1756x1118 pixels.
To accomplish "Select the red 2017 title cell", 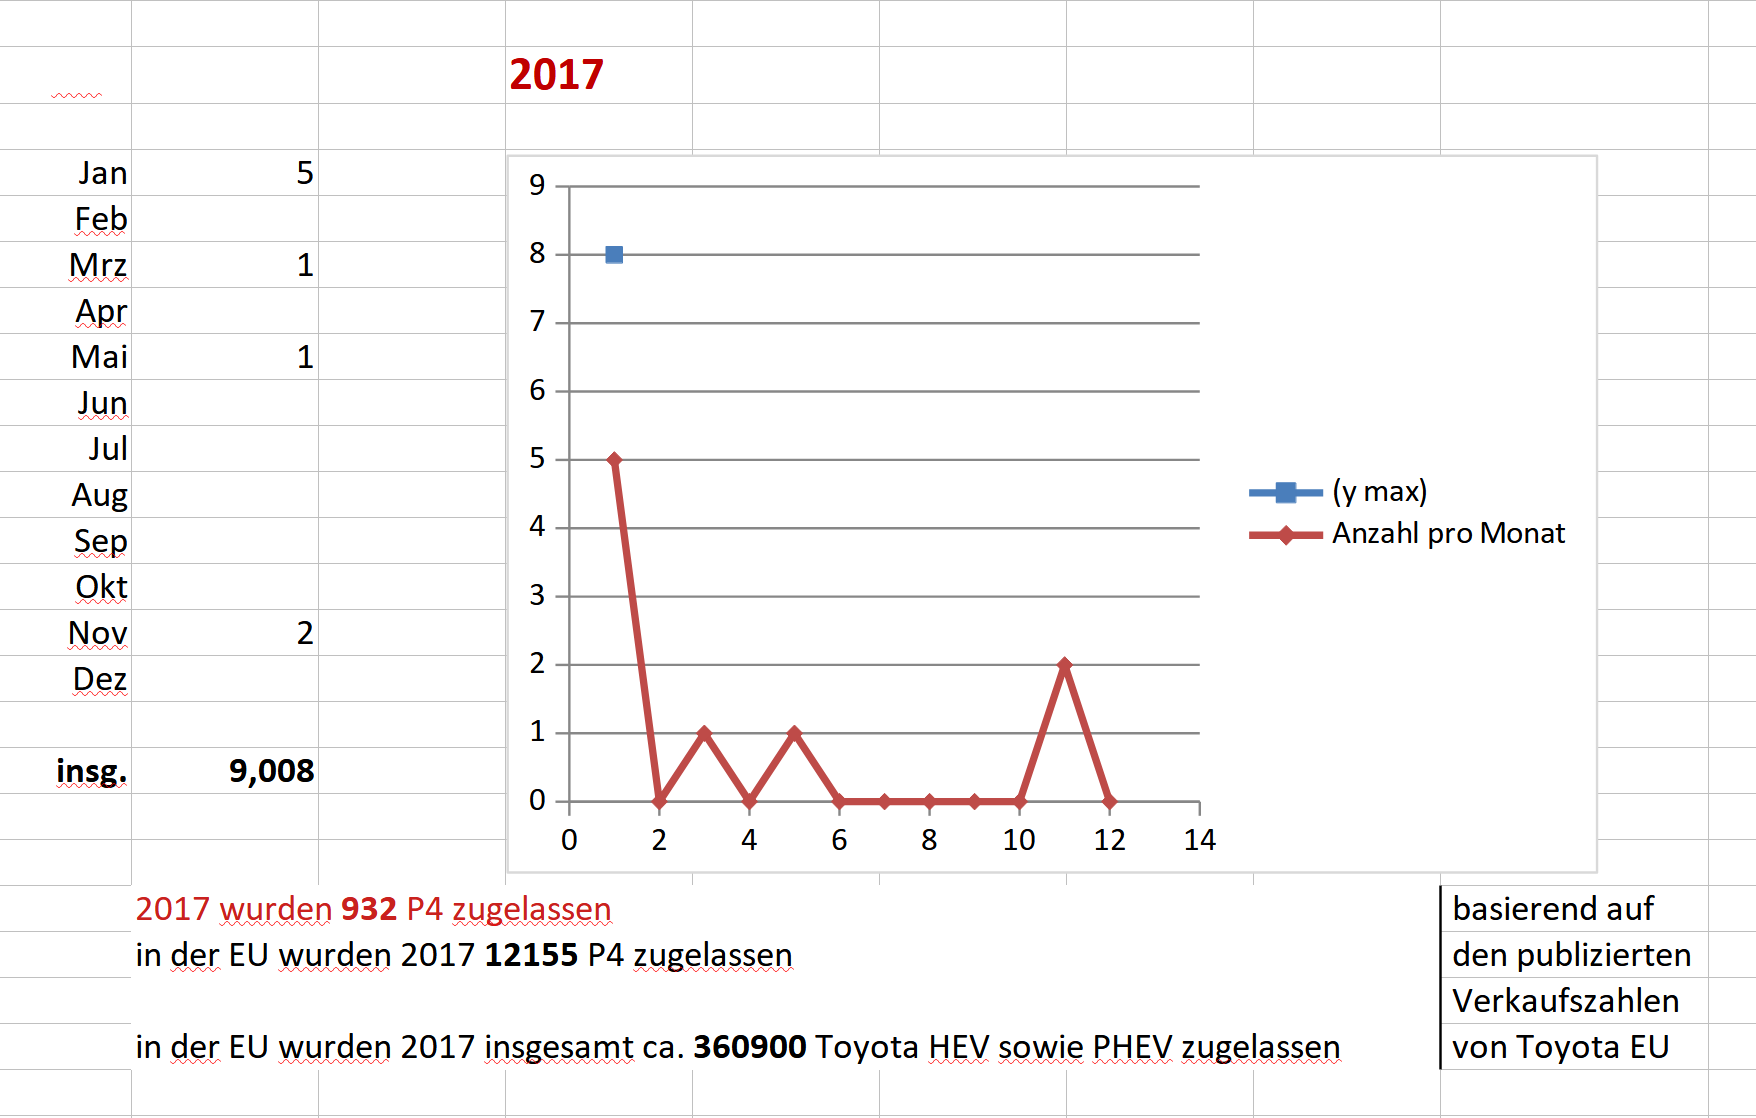I will click(556, 75).
